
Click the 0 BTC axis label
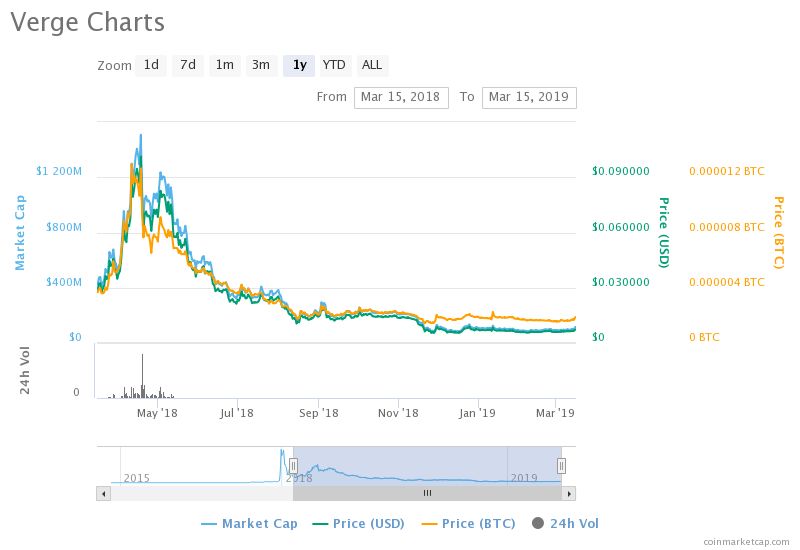coord(704,337)
